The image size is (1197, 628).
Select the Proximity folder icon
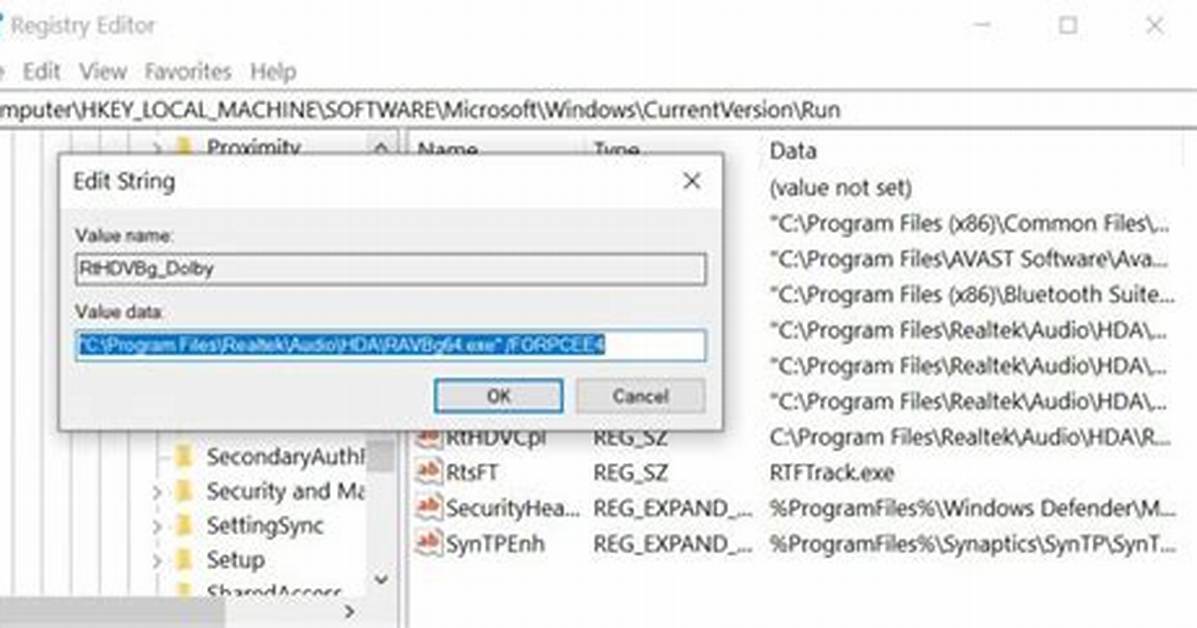click(184, 146)
